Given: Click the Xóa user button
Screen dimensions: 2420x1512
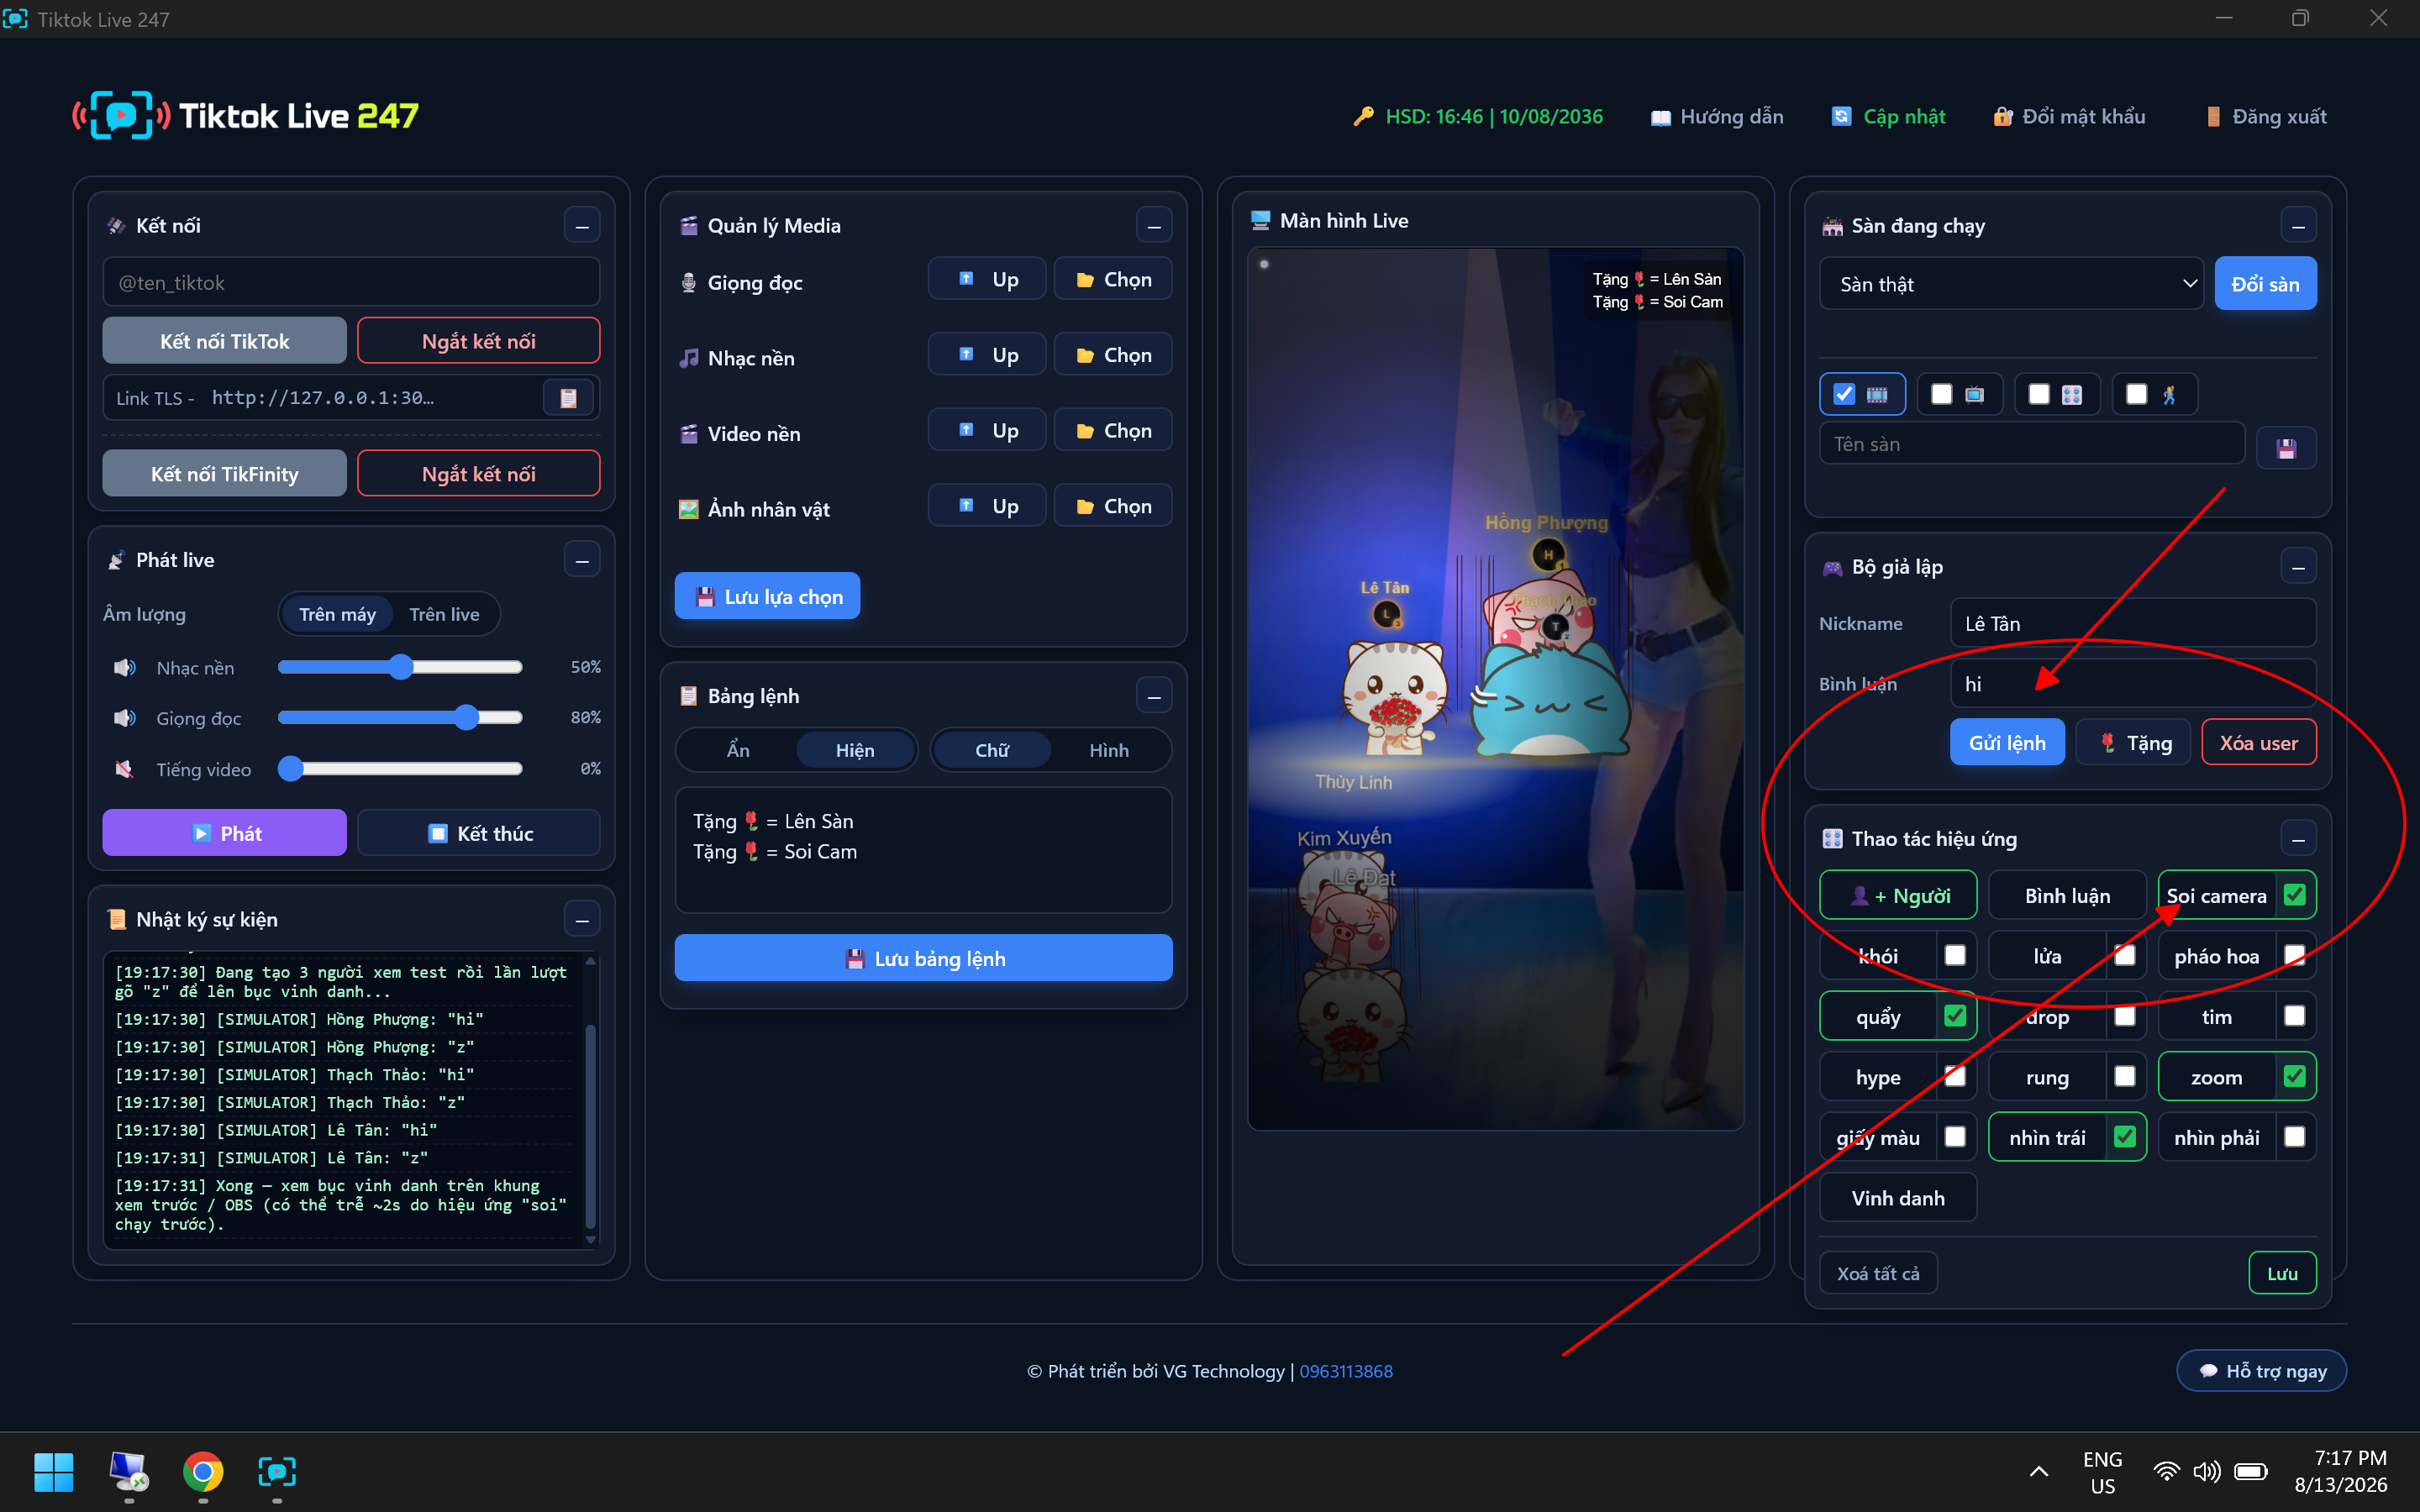Looking at the screenshot, I should (2259, 743).
